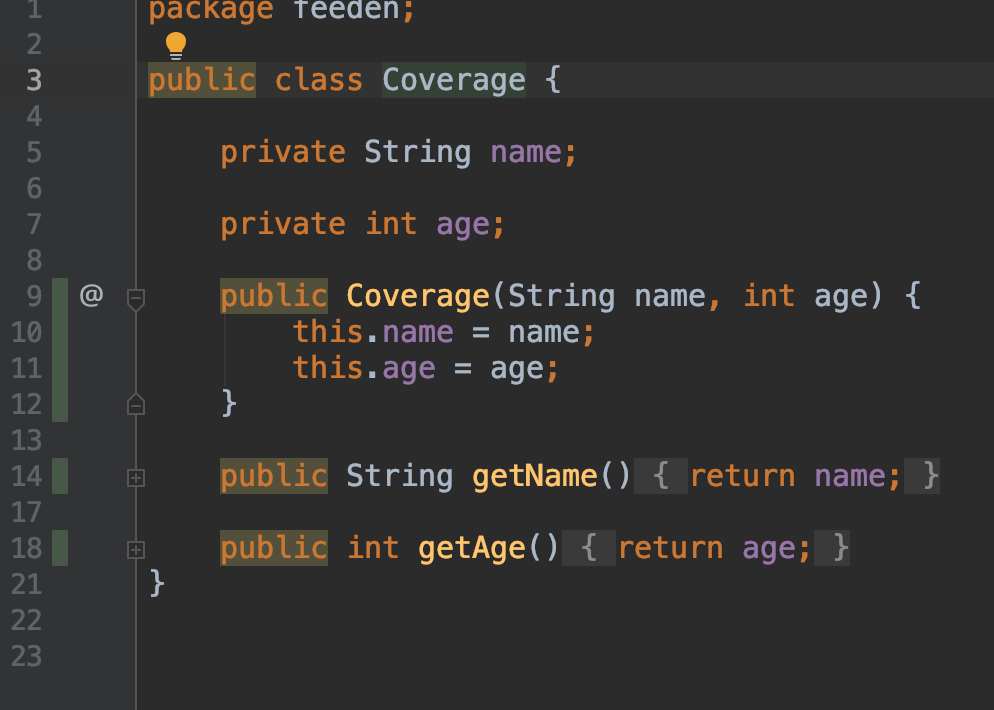The height and width of the screenshot is (710, 994).
Task: Click line number 3 in the gutter
Action: click(x=34, y=81)
